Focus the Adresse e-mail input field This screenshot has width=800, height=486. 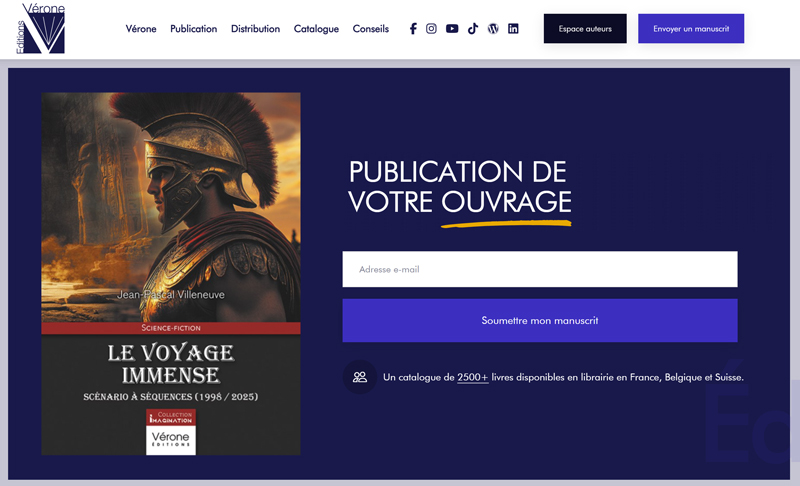pos(540,269)
